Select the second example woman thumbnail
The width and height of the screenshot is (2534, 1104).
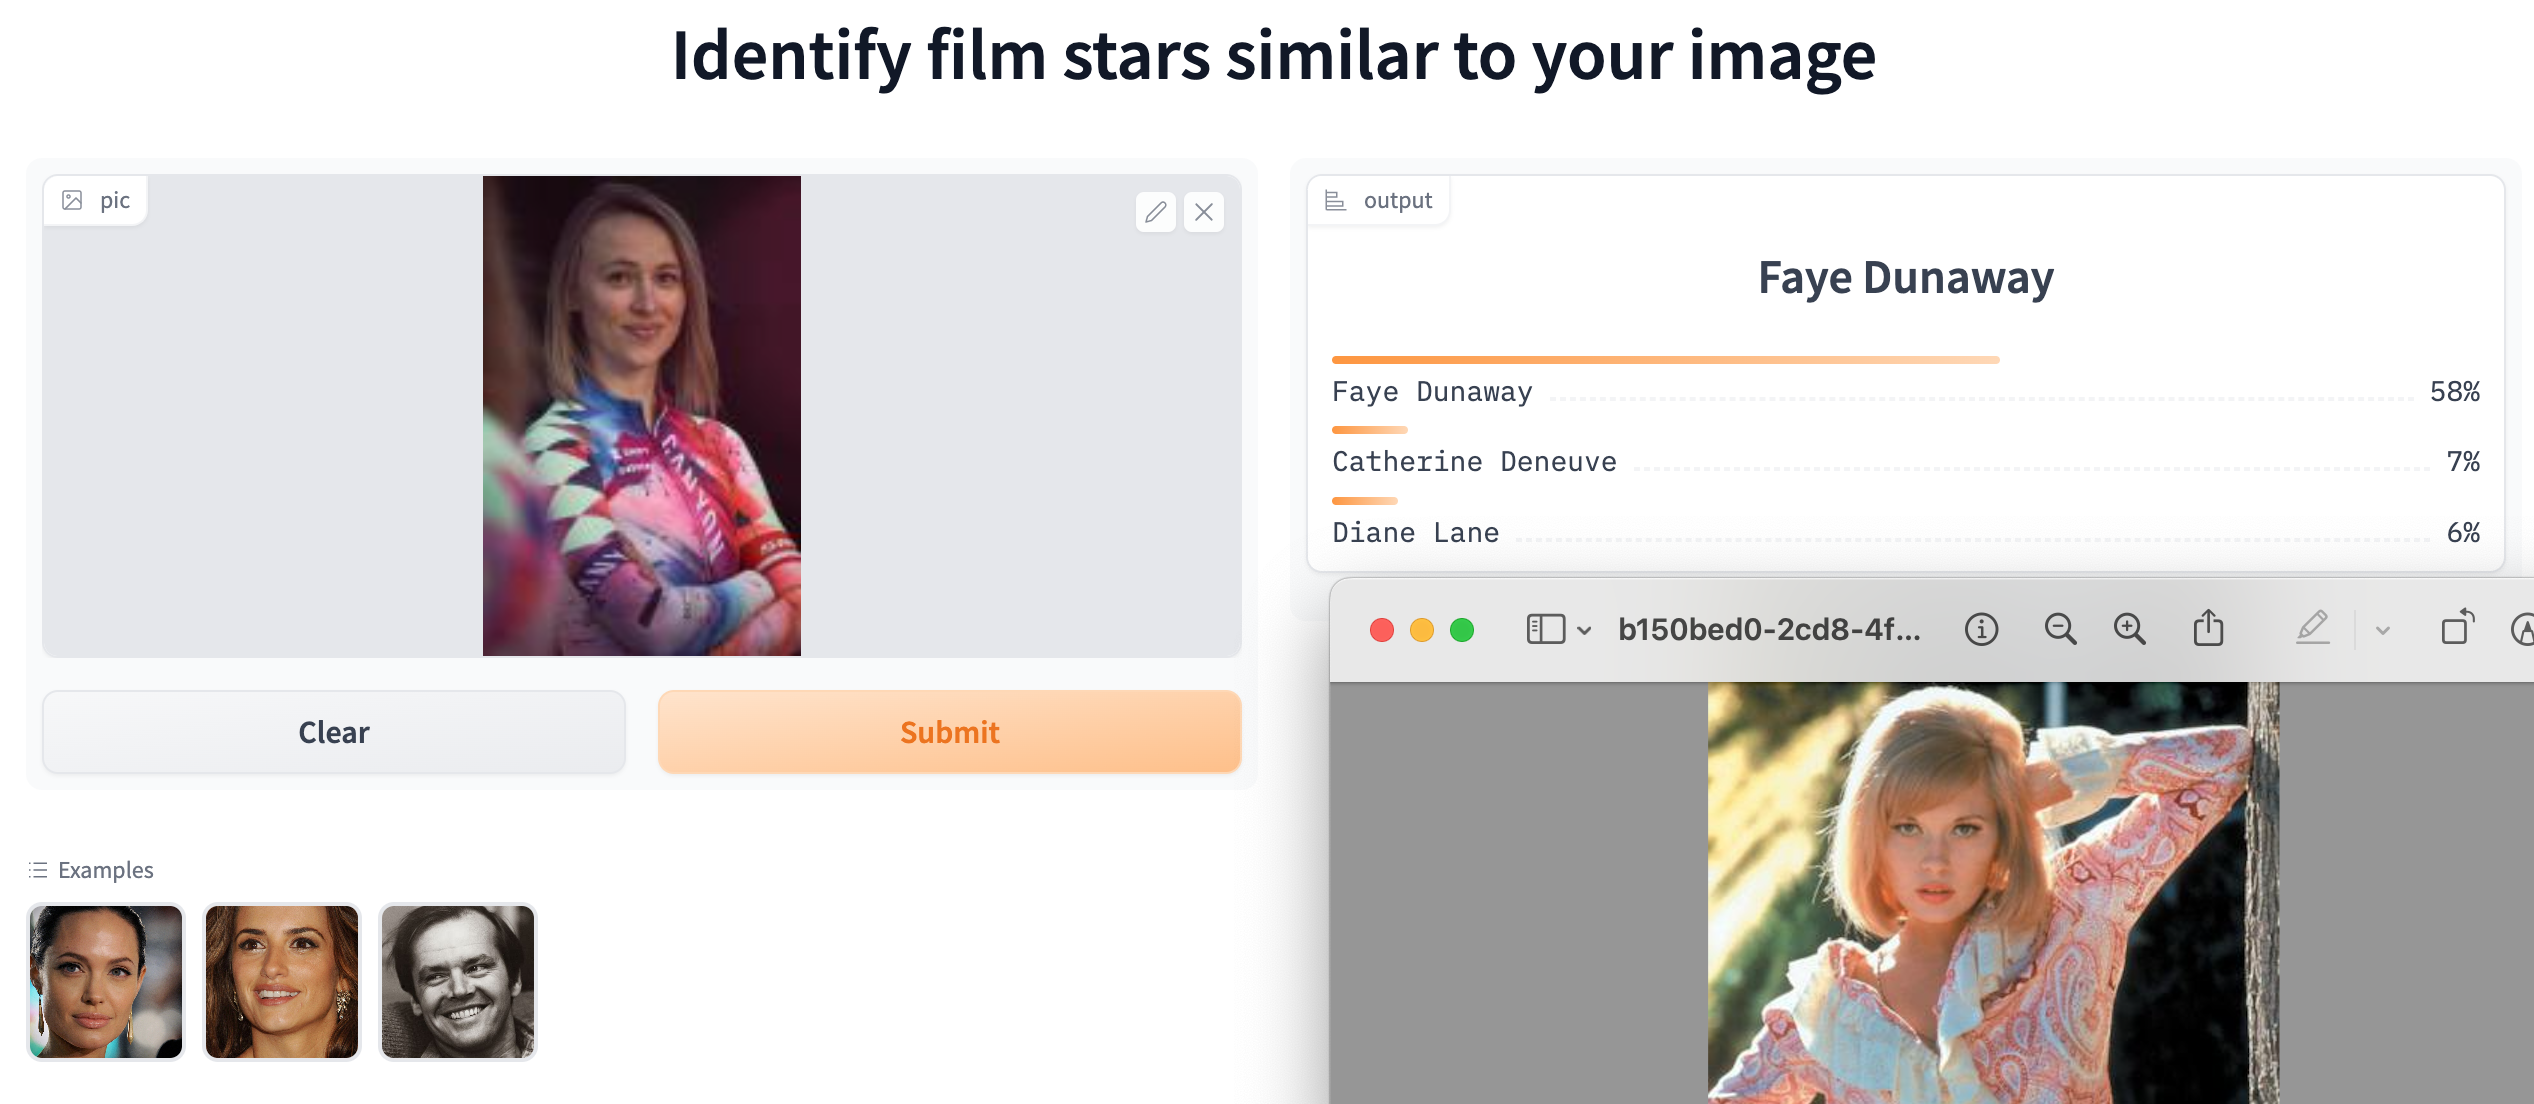click(282, 982)
